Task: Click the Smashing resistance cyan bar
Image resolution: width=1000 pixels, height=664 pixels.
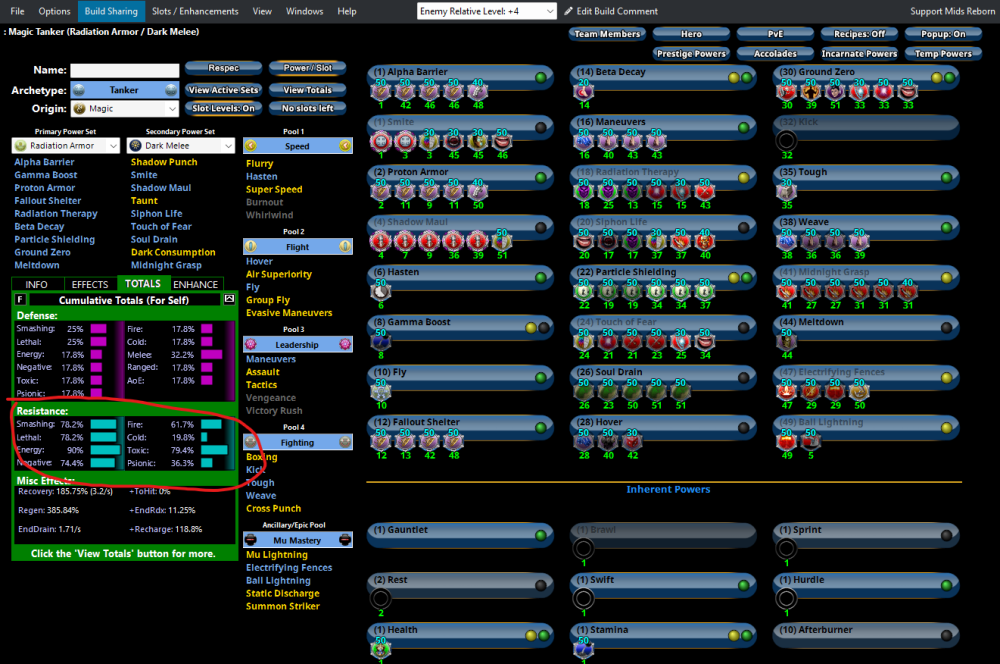Action: (103, 424)
